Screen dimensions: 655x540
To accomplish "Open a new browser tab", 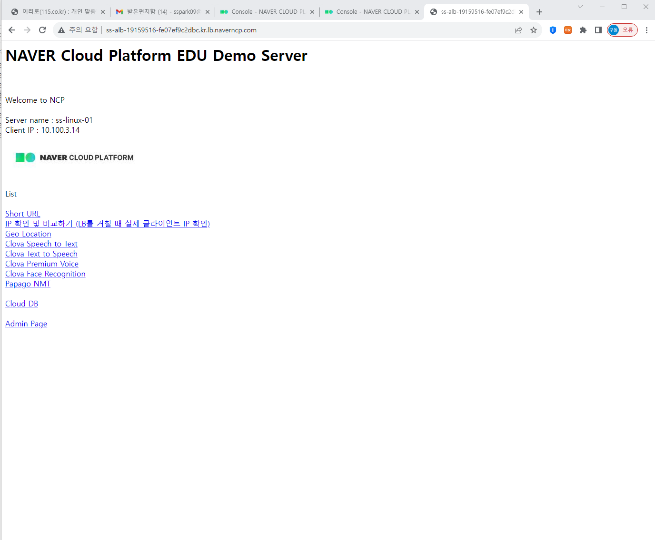I will click(539, 12).
